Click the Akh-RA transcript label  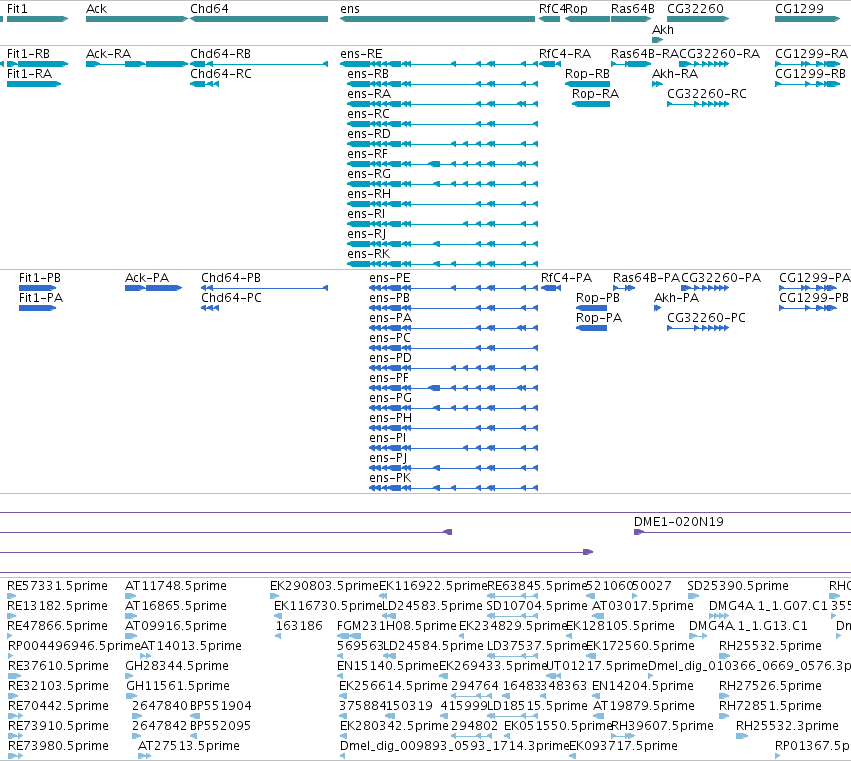tap(675, 74)
